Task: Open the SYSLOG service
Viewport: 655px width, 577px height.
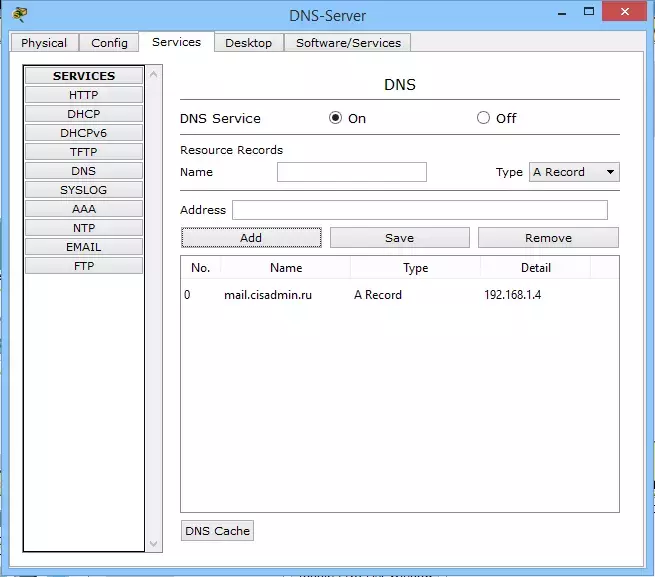Action: pyautogui.click(x=84, y=190)
